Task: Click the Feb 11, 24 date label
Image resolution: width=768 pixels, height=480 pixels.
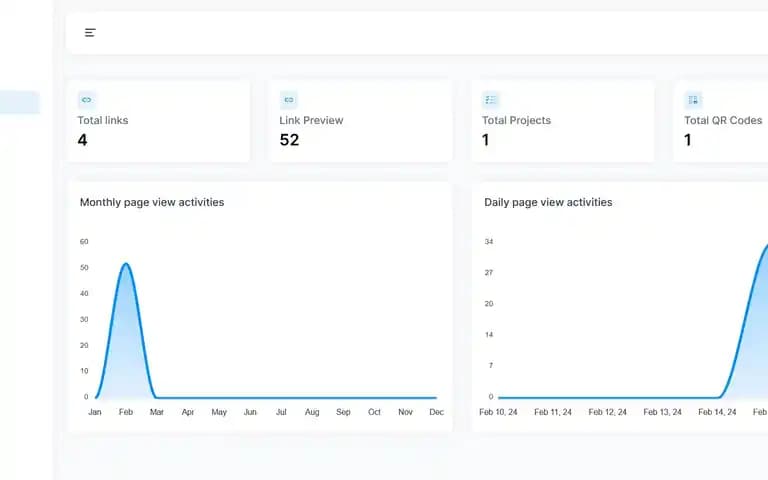Action: coord(553,412)
